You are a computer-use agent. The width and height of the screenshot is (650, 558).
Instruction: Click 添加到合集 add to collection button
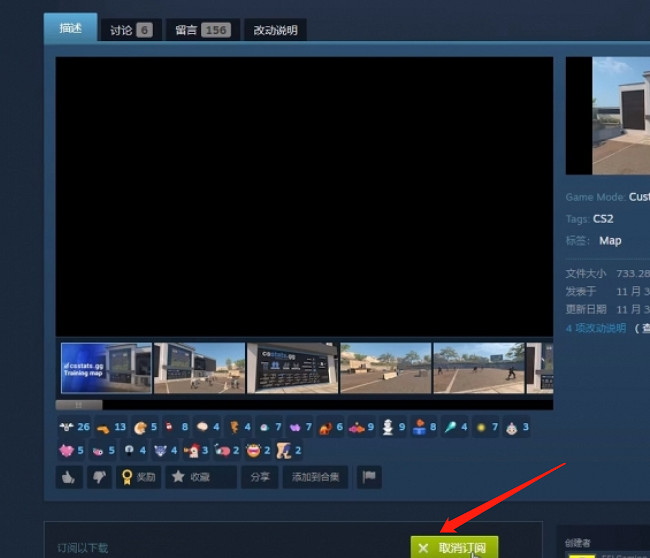[x=315, y=477]
